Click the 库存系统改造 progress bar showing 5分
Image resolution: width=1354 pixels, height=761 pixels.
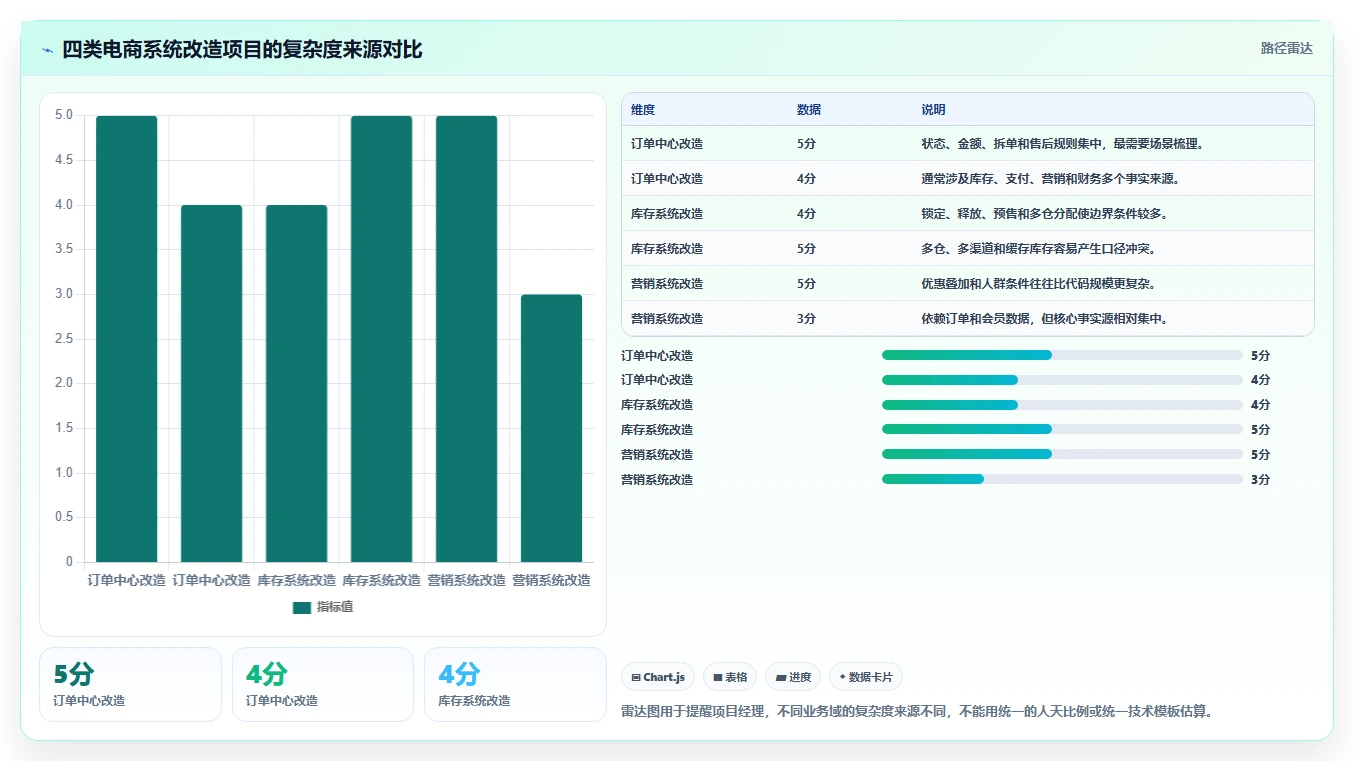[x=1062, y=430]
